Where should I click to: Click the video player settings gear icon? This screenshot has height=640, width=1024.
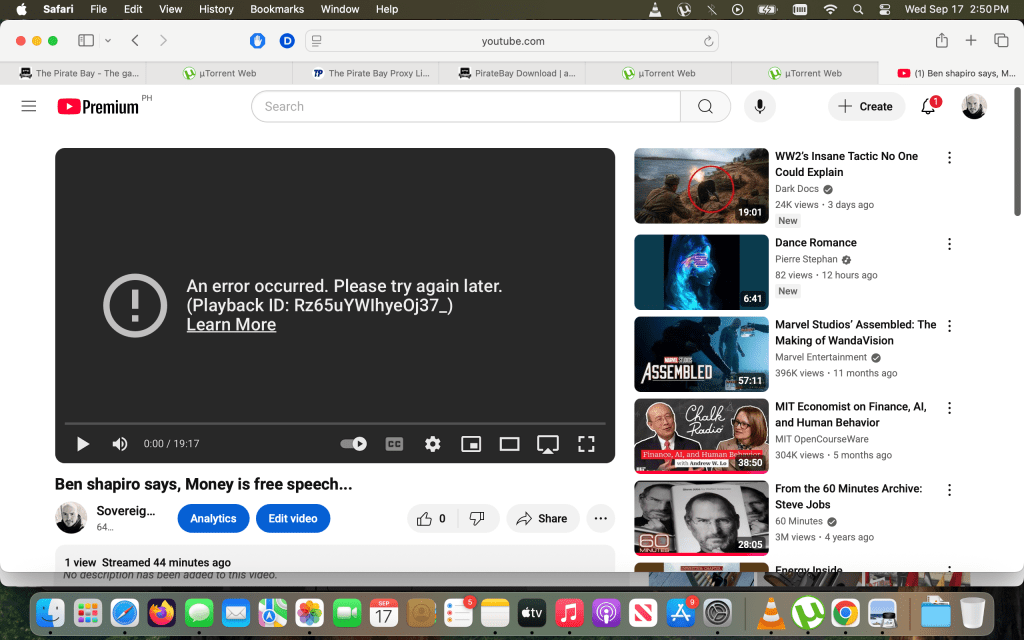click(x=432, y=444)
